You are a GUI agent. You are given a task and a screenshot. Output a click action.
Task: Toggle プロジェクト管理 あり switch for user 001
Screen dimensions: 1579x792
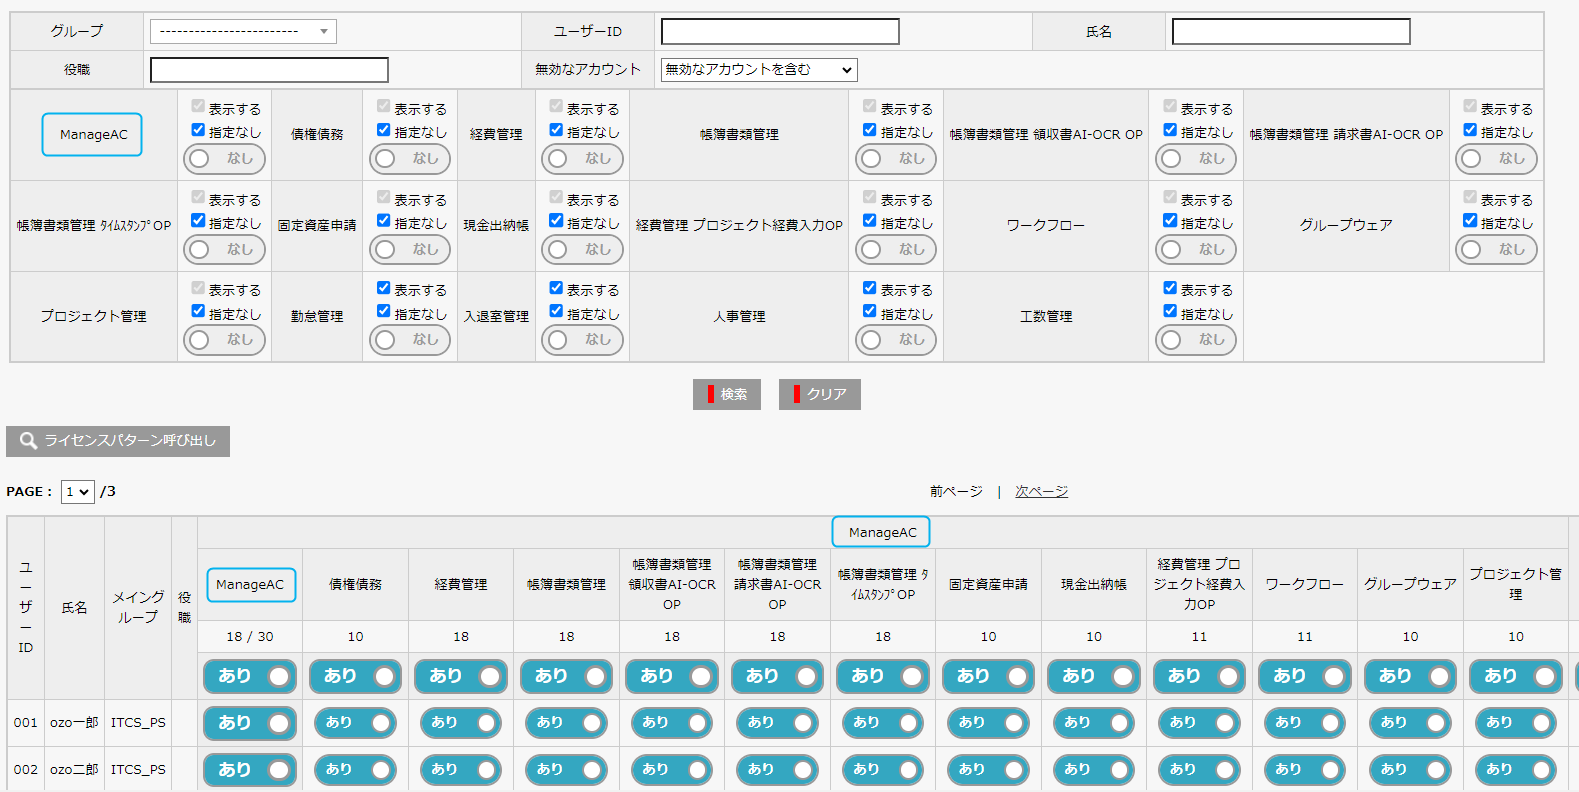pyautogui.click(x=1515, y=723)
